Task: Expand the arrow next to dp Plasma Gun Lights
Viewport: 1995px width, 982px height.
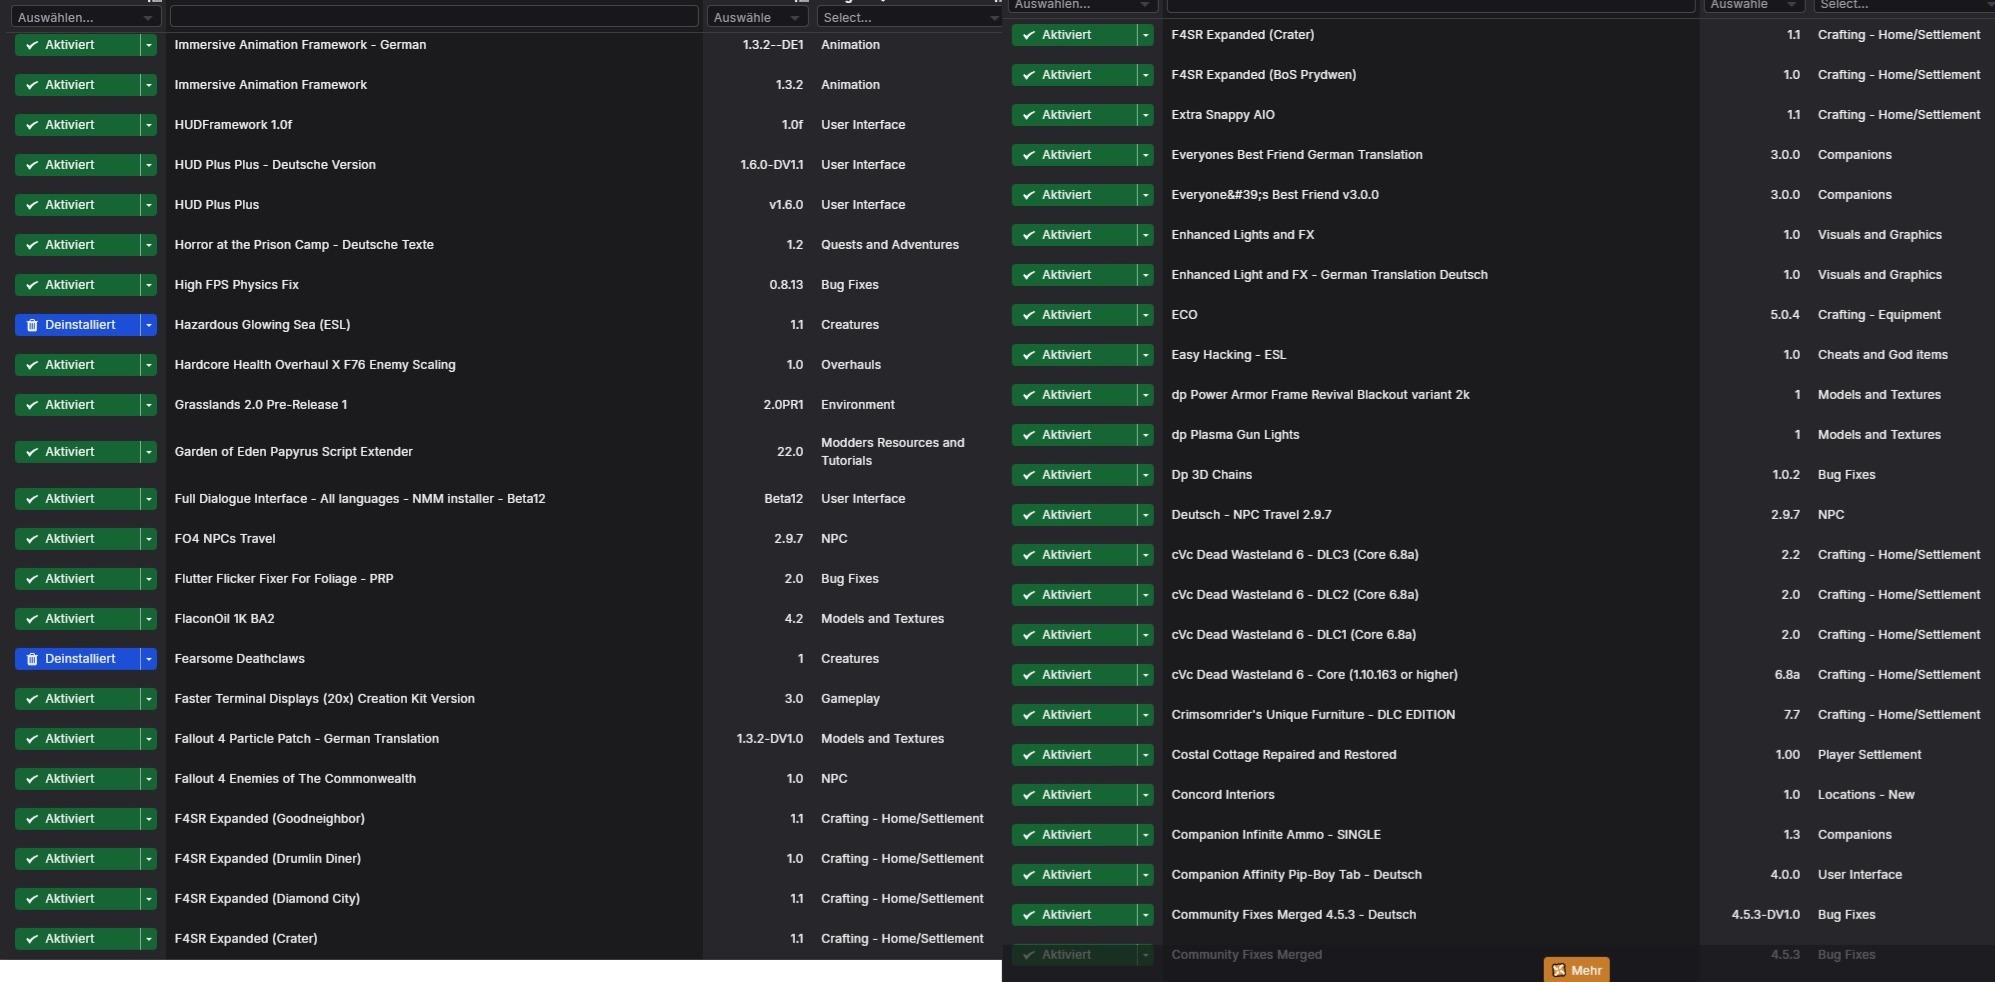Action: pyautogui.click(x=1146, y=435)
